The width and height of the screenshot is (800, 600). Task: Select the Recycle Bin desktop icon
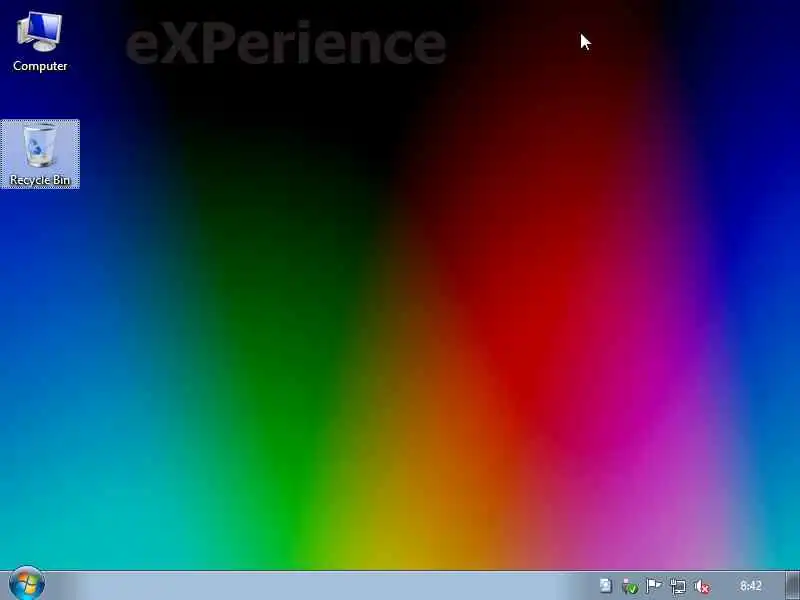[40, 154]
